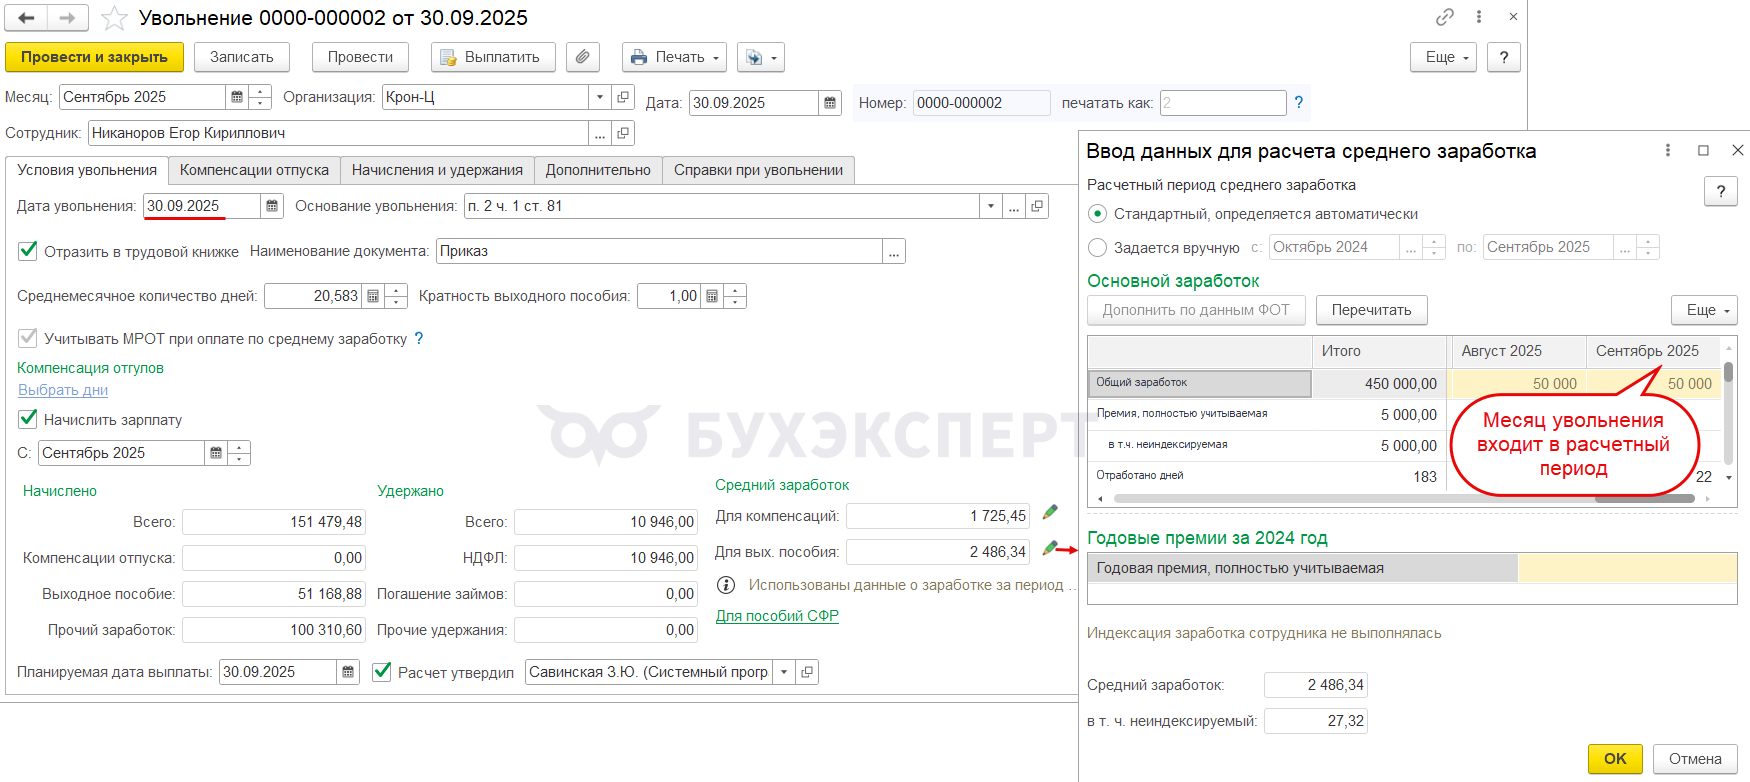Click the Записать button
Viewport: 1750px width, 782px height.
point(242,57)
